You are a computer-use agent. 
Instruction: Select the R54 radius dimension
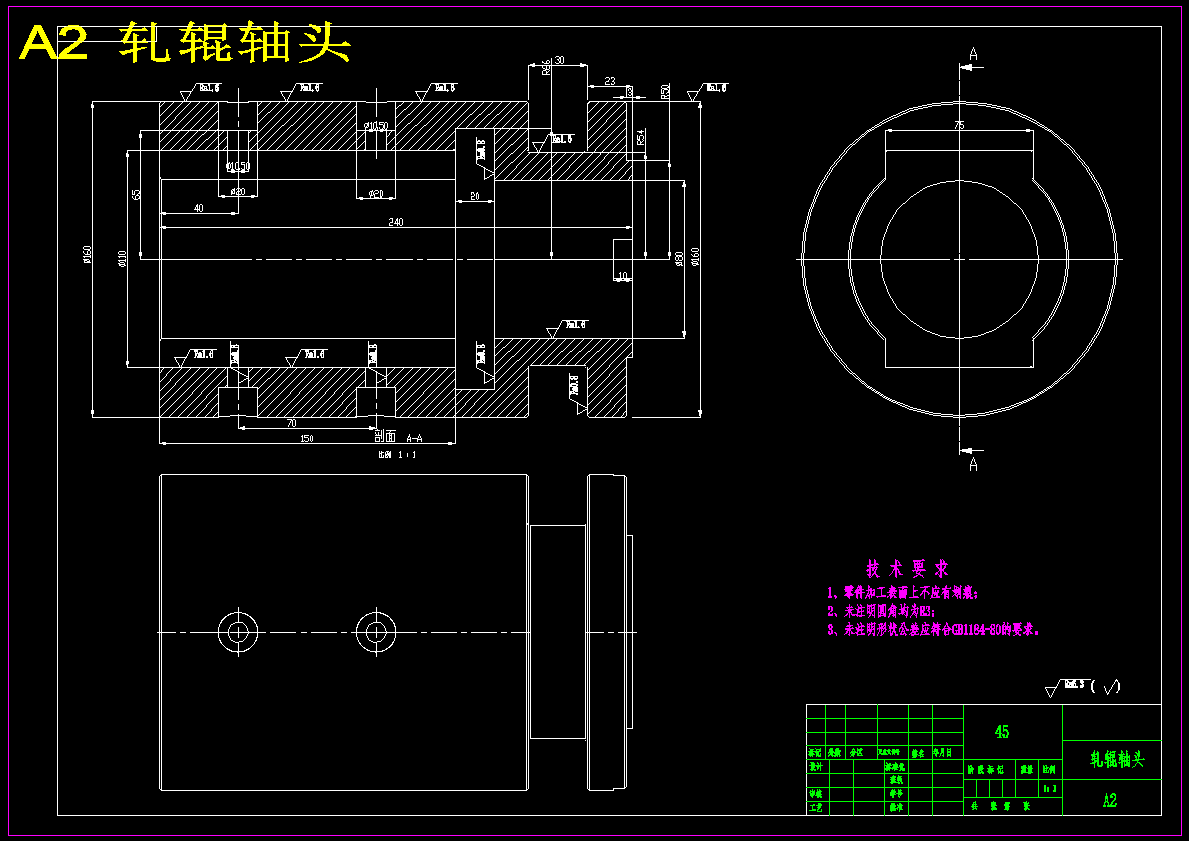[x=641, y=137]
